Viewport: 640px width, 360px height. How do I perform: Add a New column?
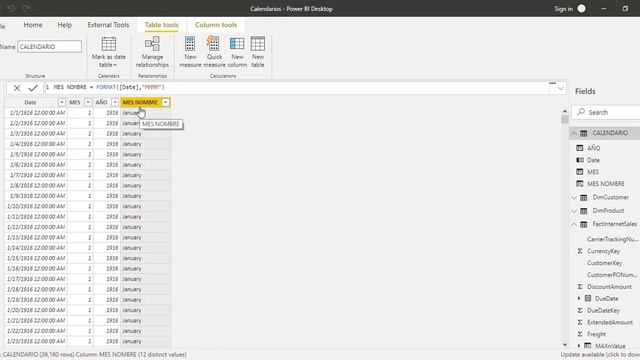click(237, 52)
